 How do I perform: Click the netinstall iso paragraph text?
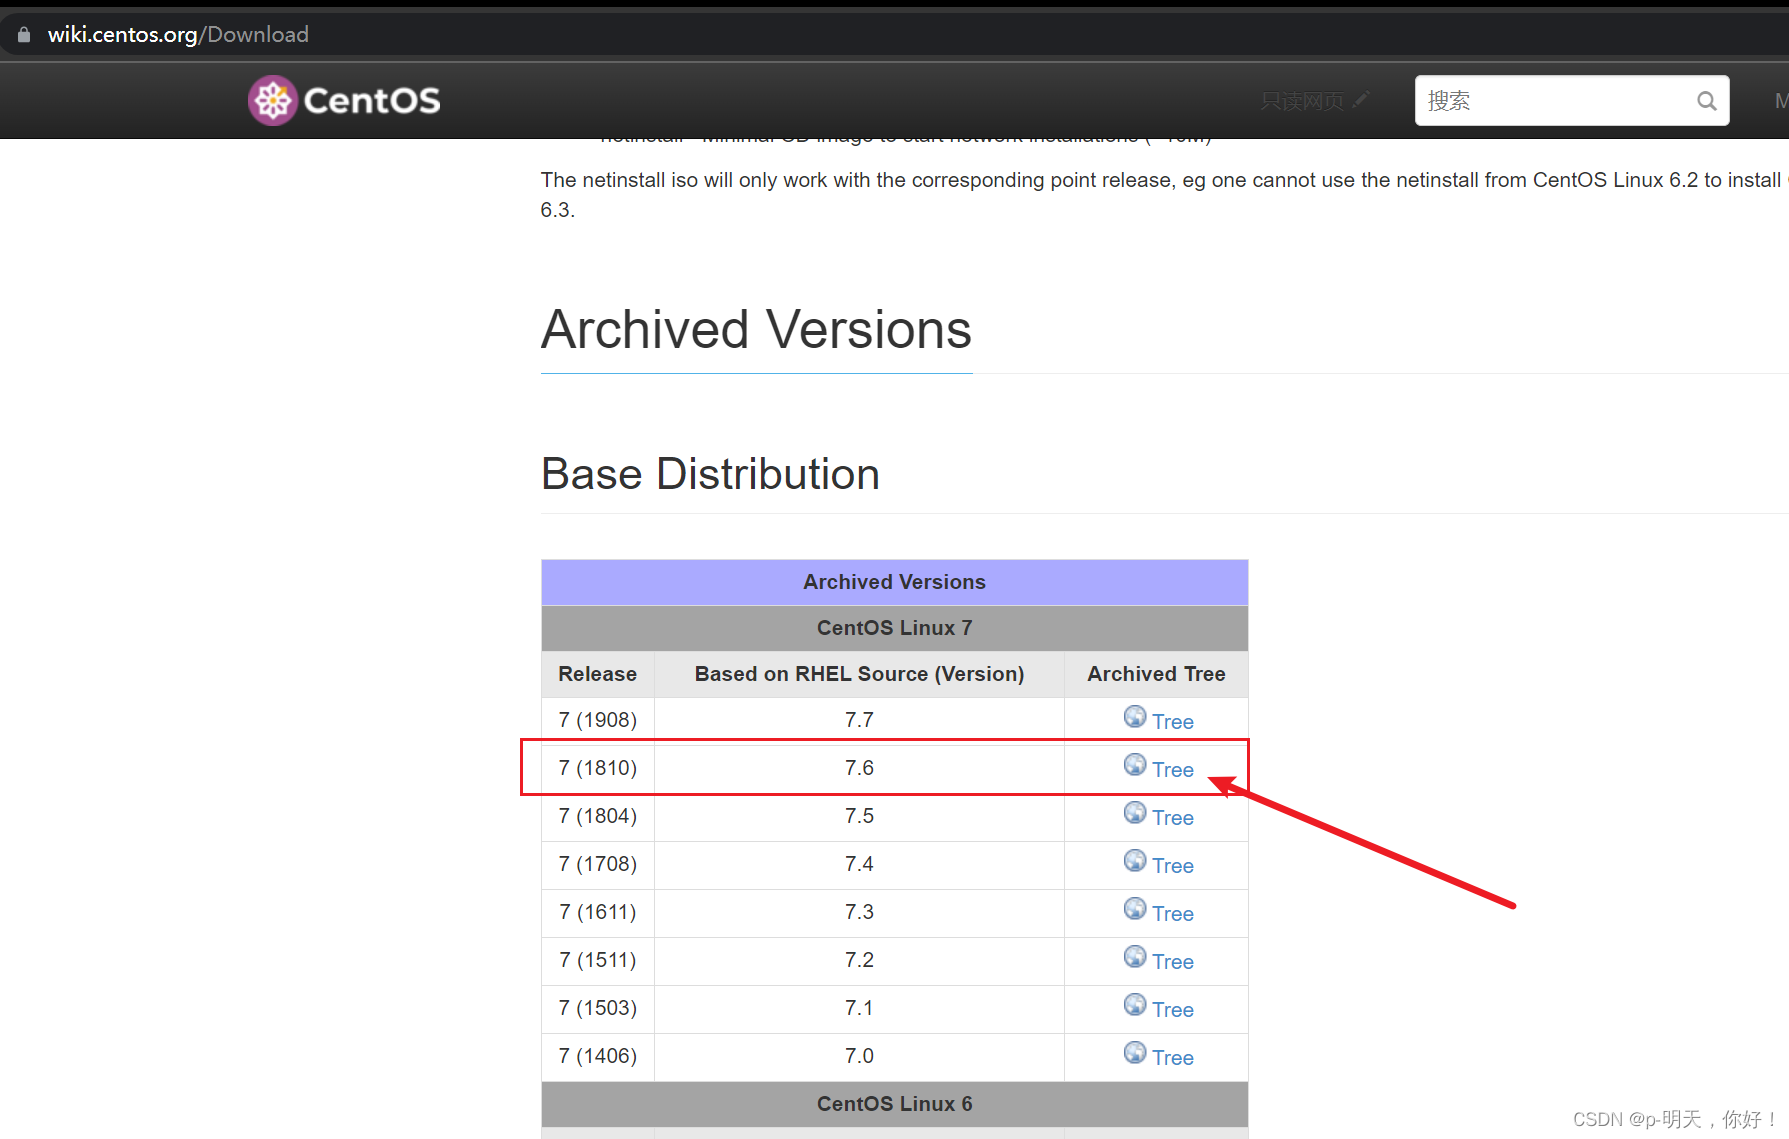pyautogui.click(x=1164, y=195)
